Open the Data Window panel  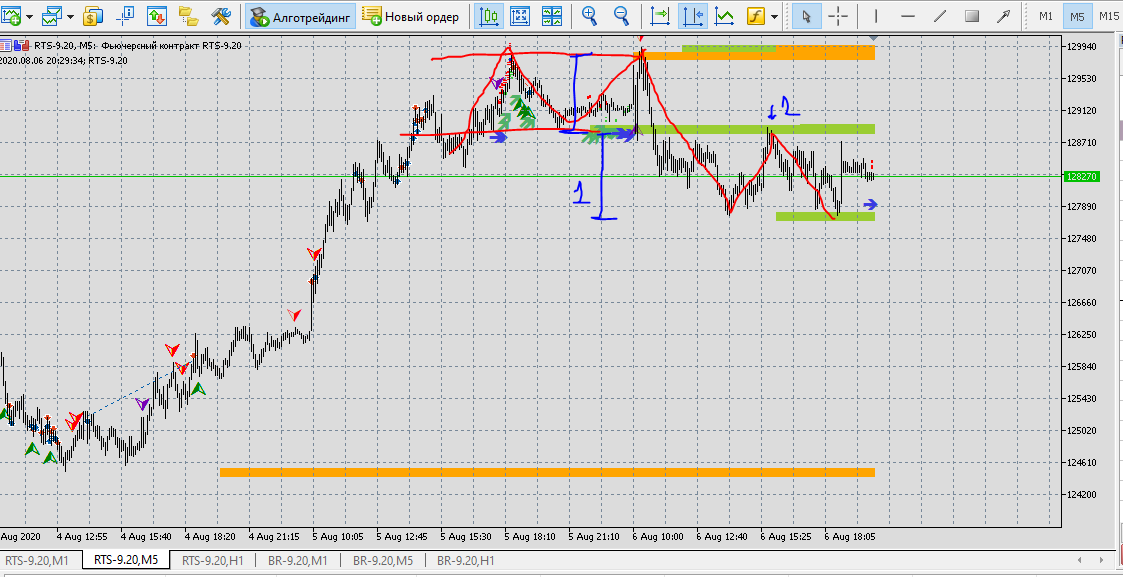pyautogui.click(x=125, y=16)
